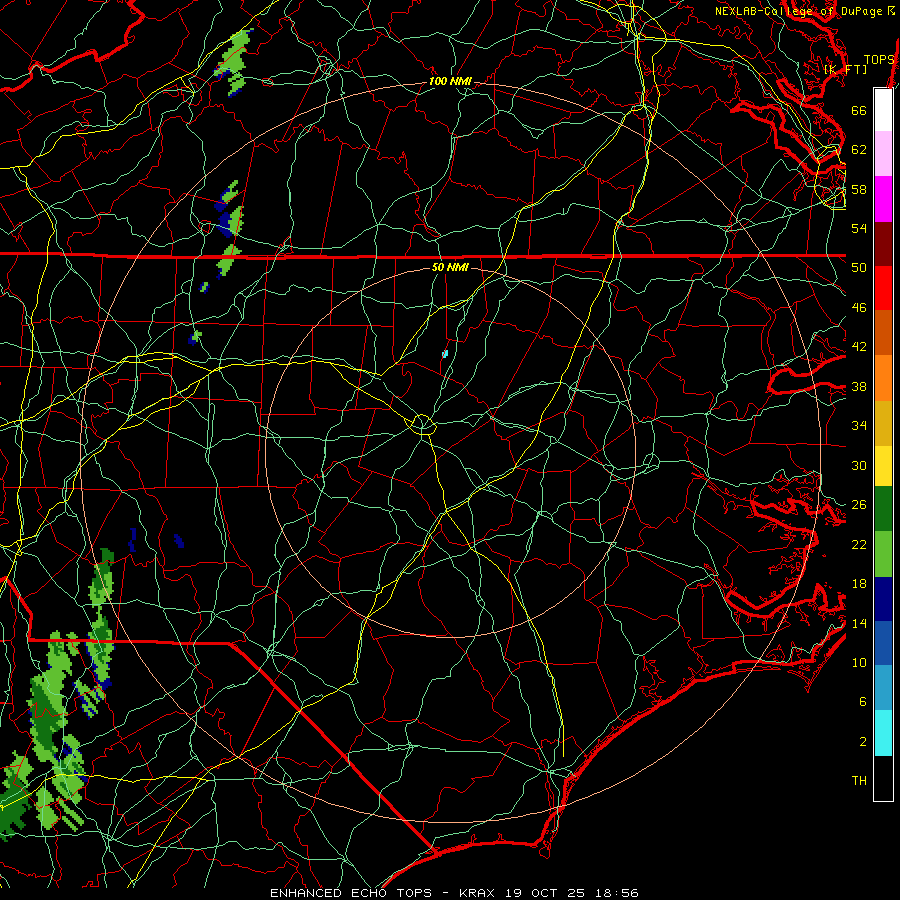Click the '42' scale value
Viewport: 900px width, 900px height.
(x=859, y=347)
